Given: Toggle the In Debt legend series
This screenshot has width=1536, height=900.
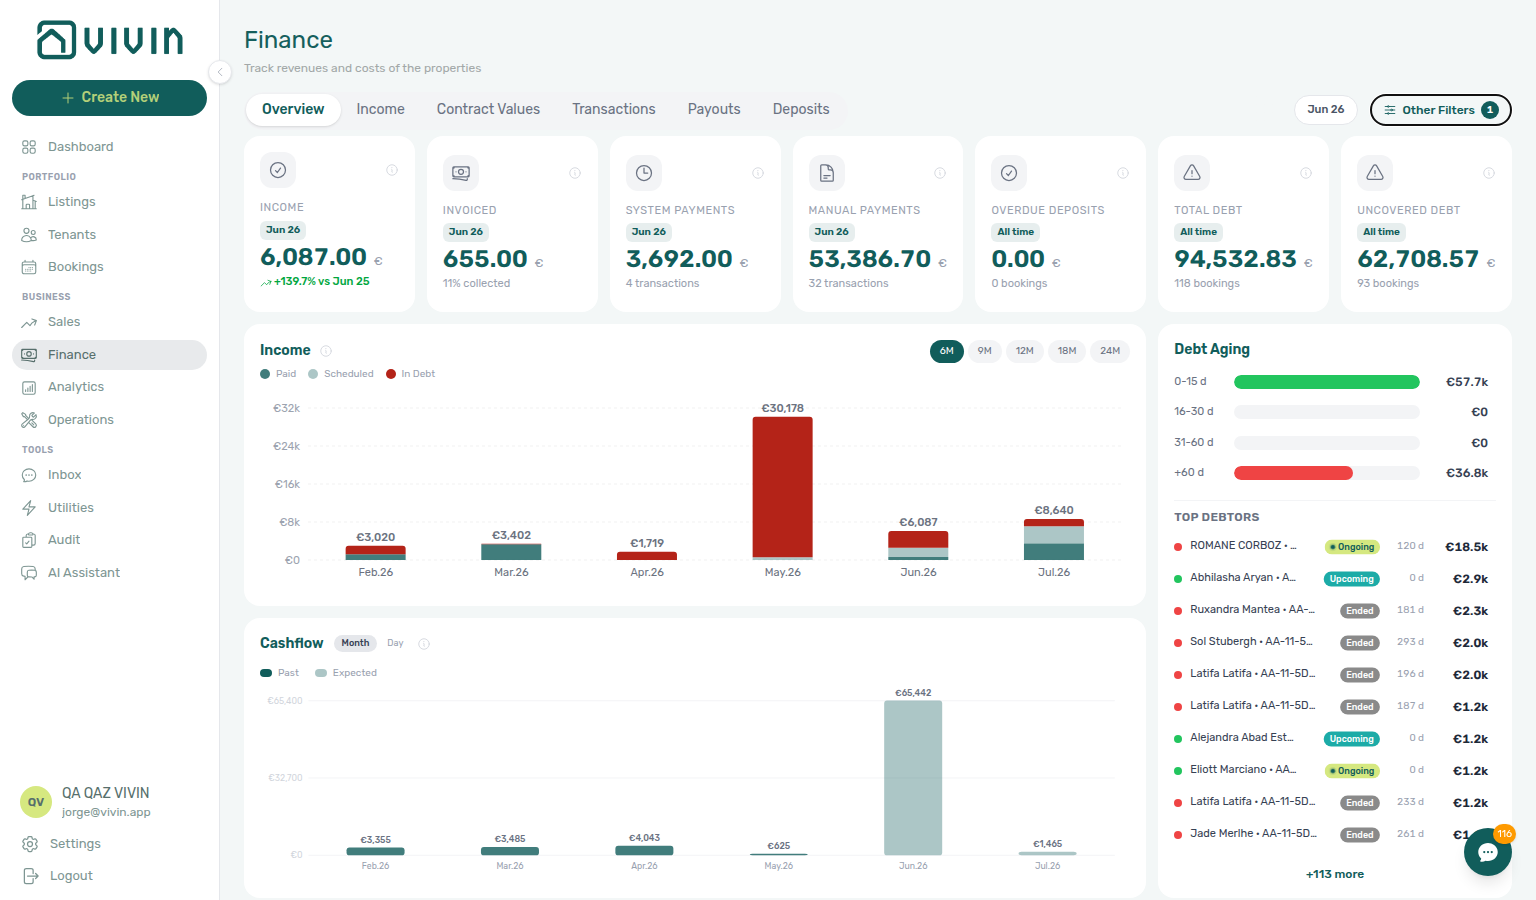Looking at the screenshot, I should point(411,374).
